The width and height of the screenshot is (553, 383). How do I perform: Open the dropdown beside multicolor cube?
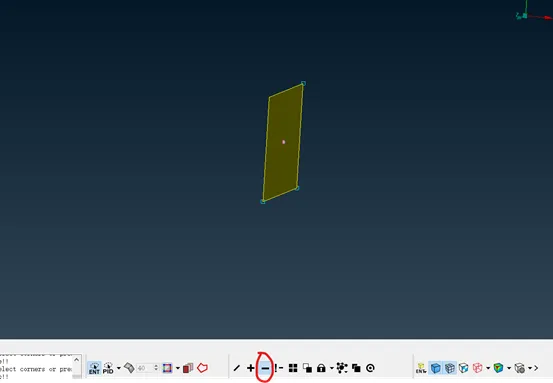tap(509, 368)
